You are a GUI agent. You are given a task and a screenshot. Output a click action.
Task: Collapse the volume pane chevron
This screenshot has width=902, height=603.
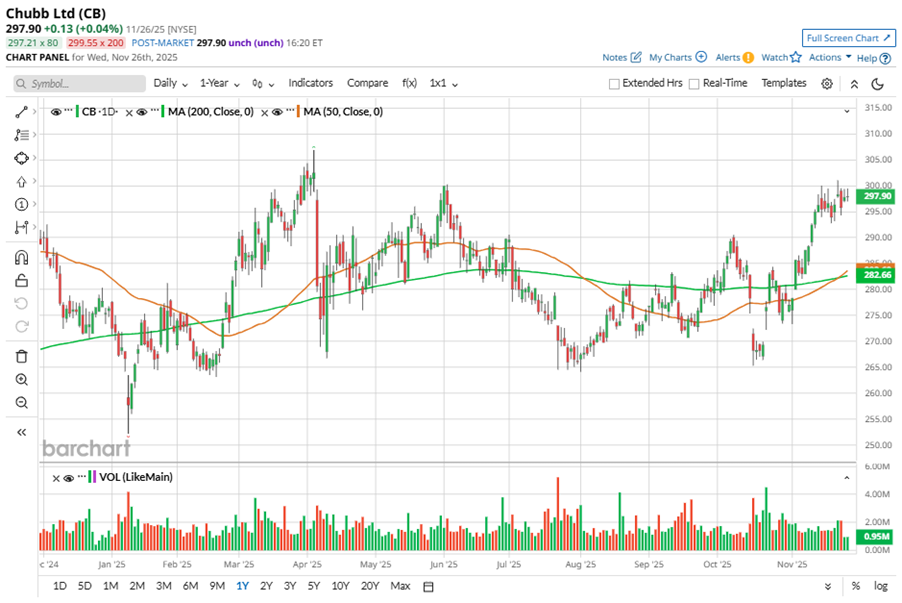(846, 478)
